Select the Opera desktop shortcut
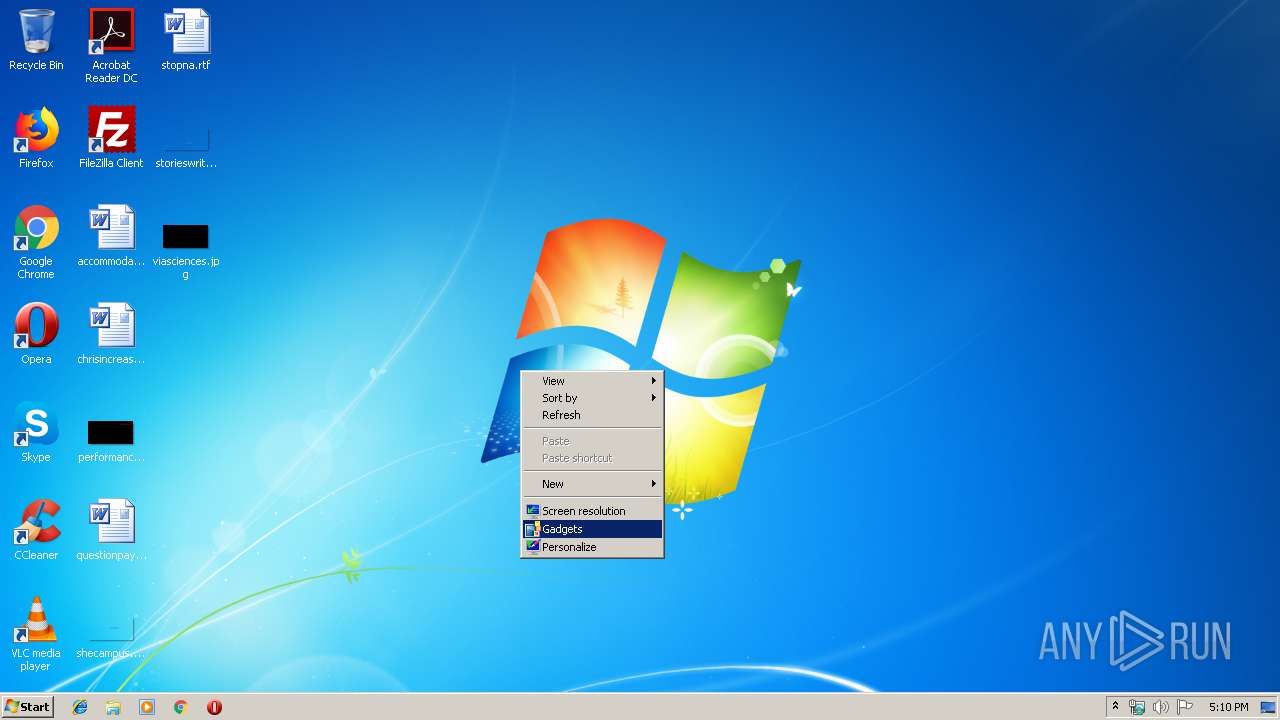This screenshot has height=720, width=1280. click(36, 334)
